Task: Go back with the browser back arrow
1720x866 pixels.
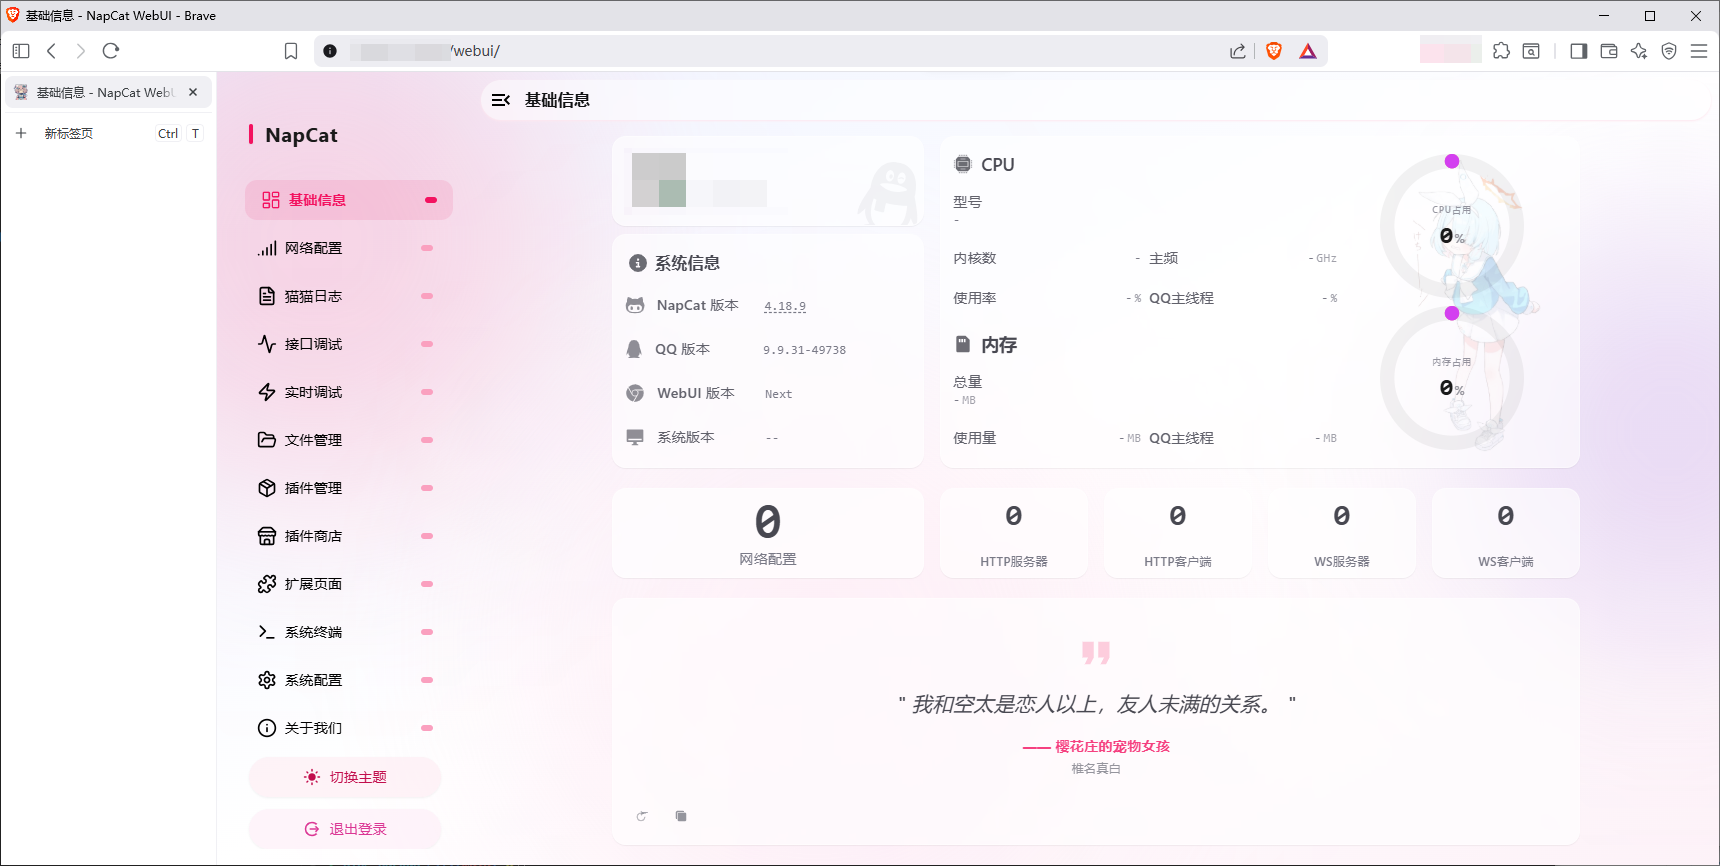Action: 52,51
